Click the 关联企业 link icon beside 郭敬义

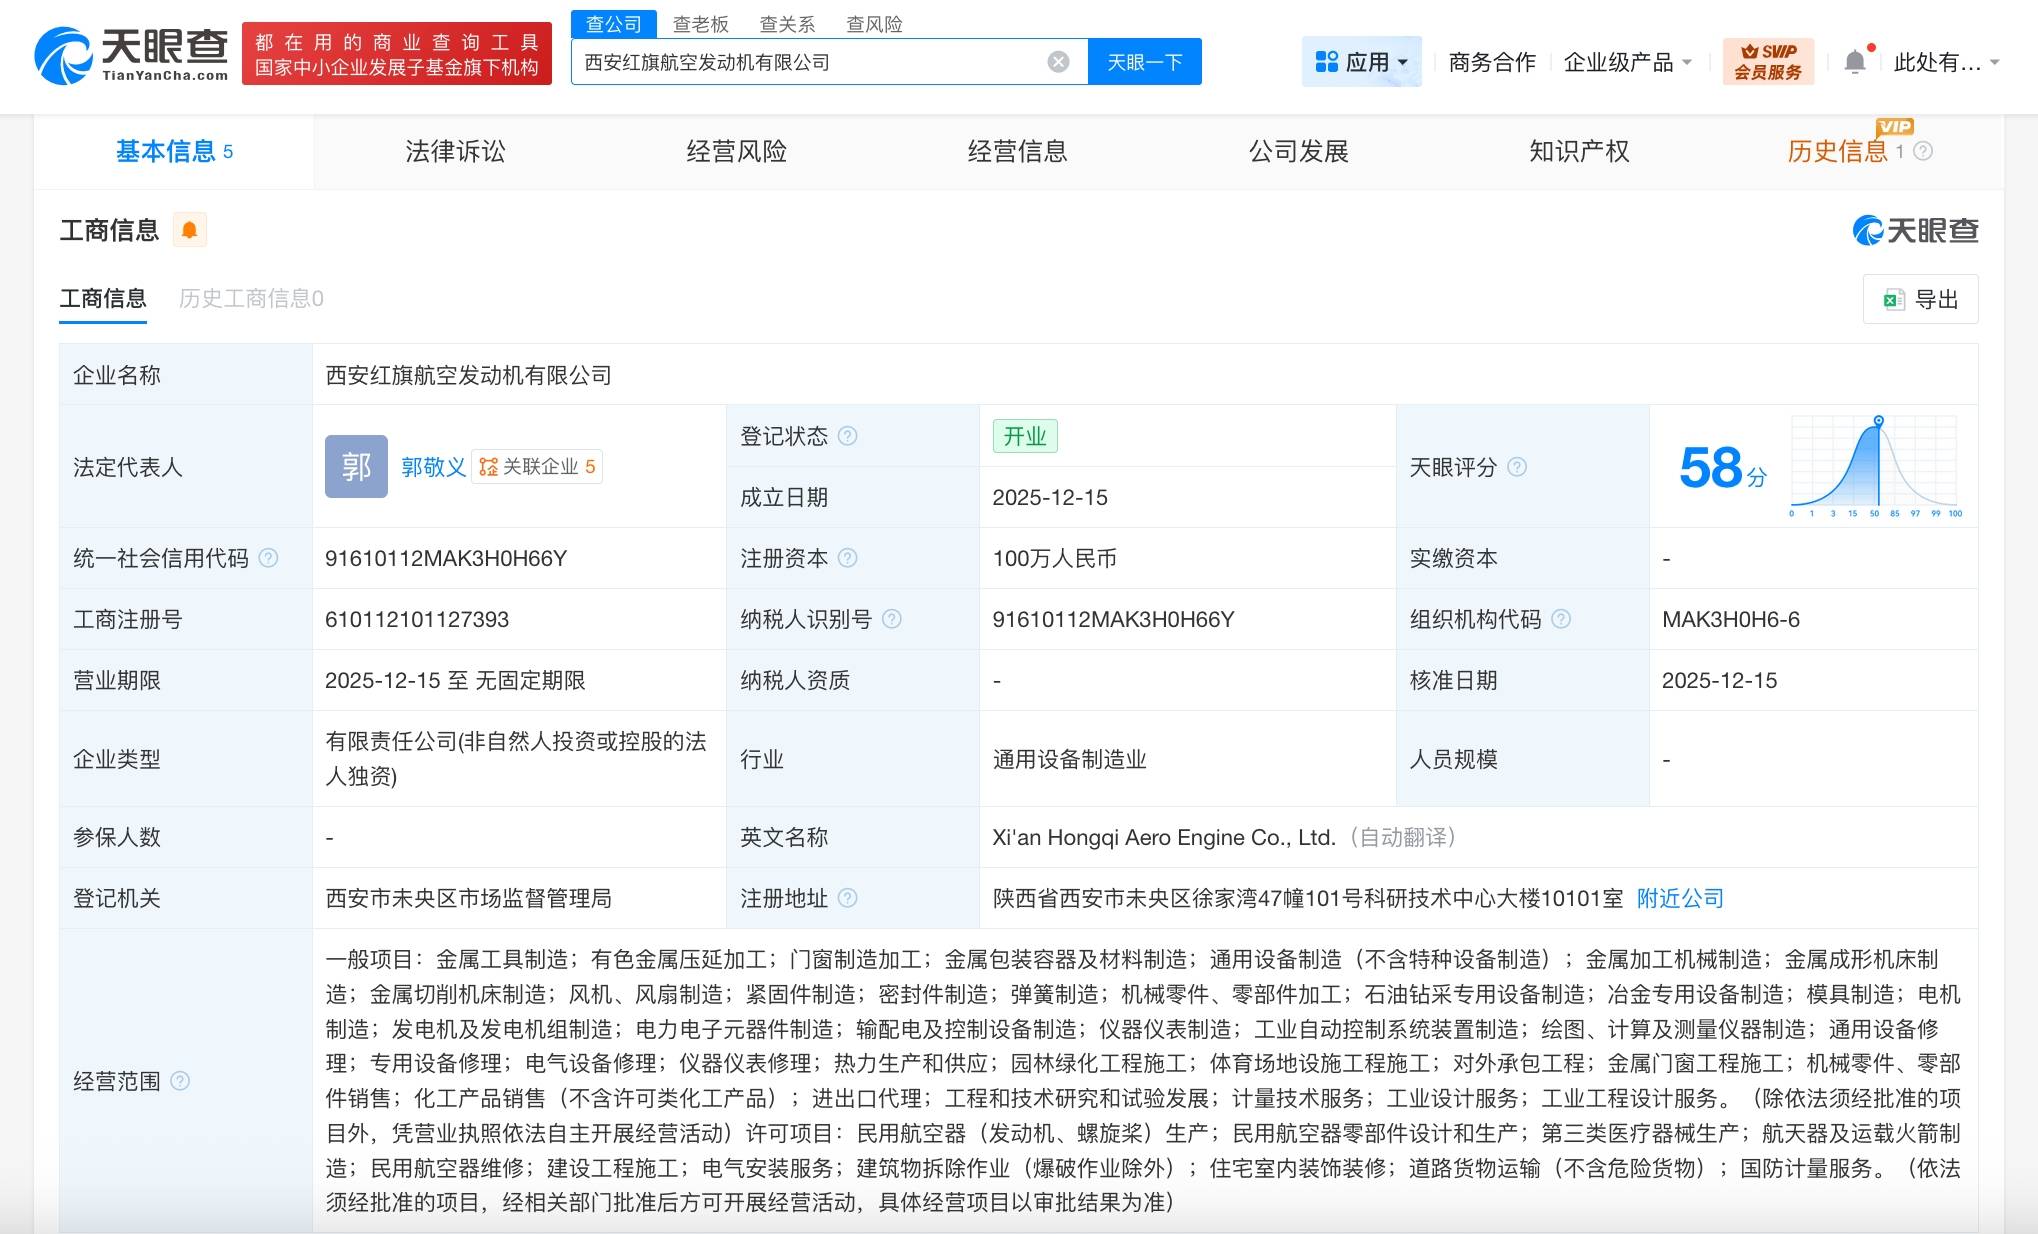(x=489, y=466)
